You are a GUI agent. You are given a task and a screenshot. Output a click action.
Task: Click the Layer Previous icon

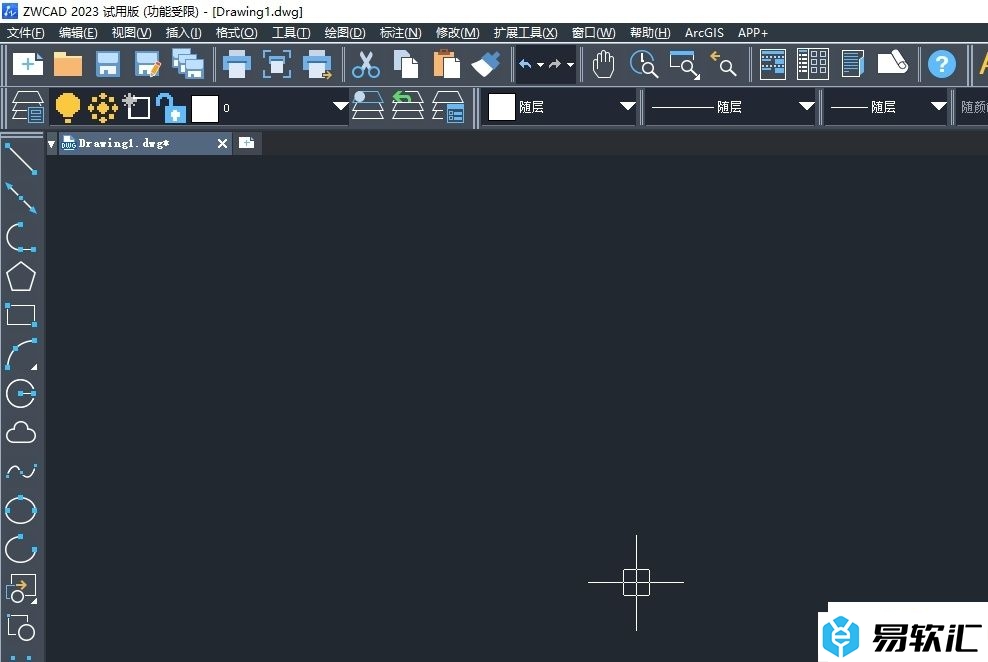408,106
